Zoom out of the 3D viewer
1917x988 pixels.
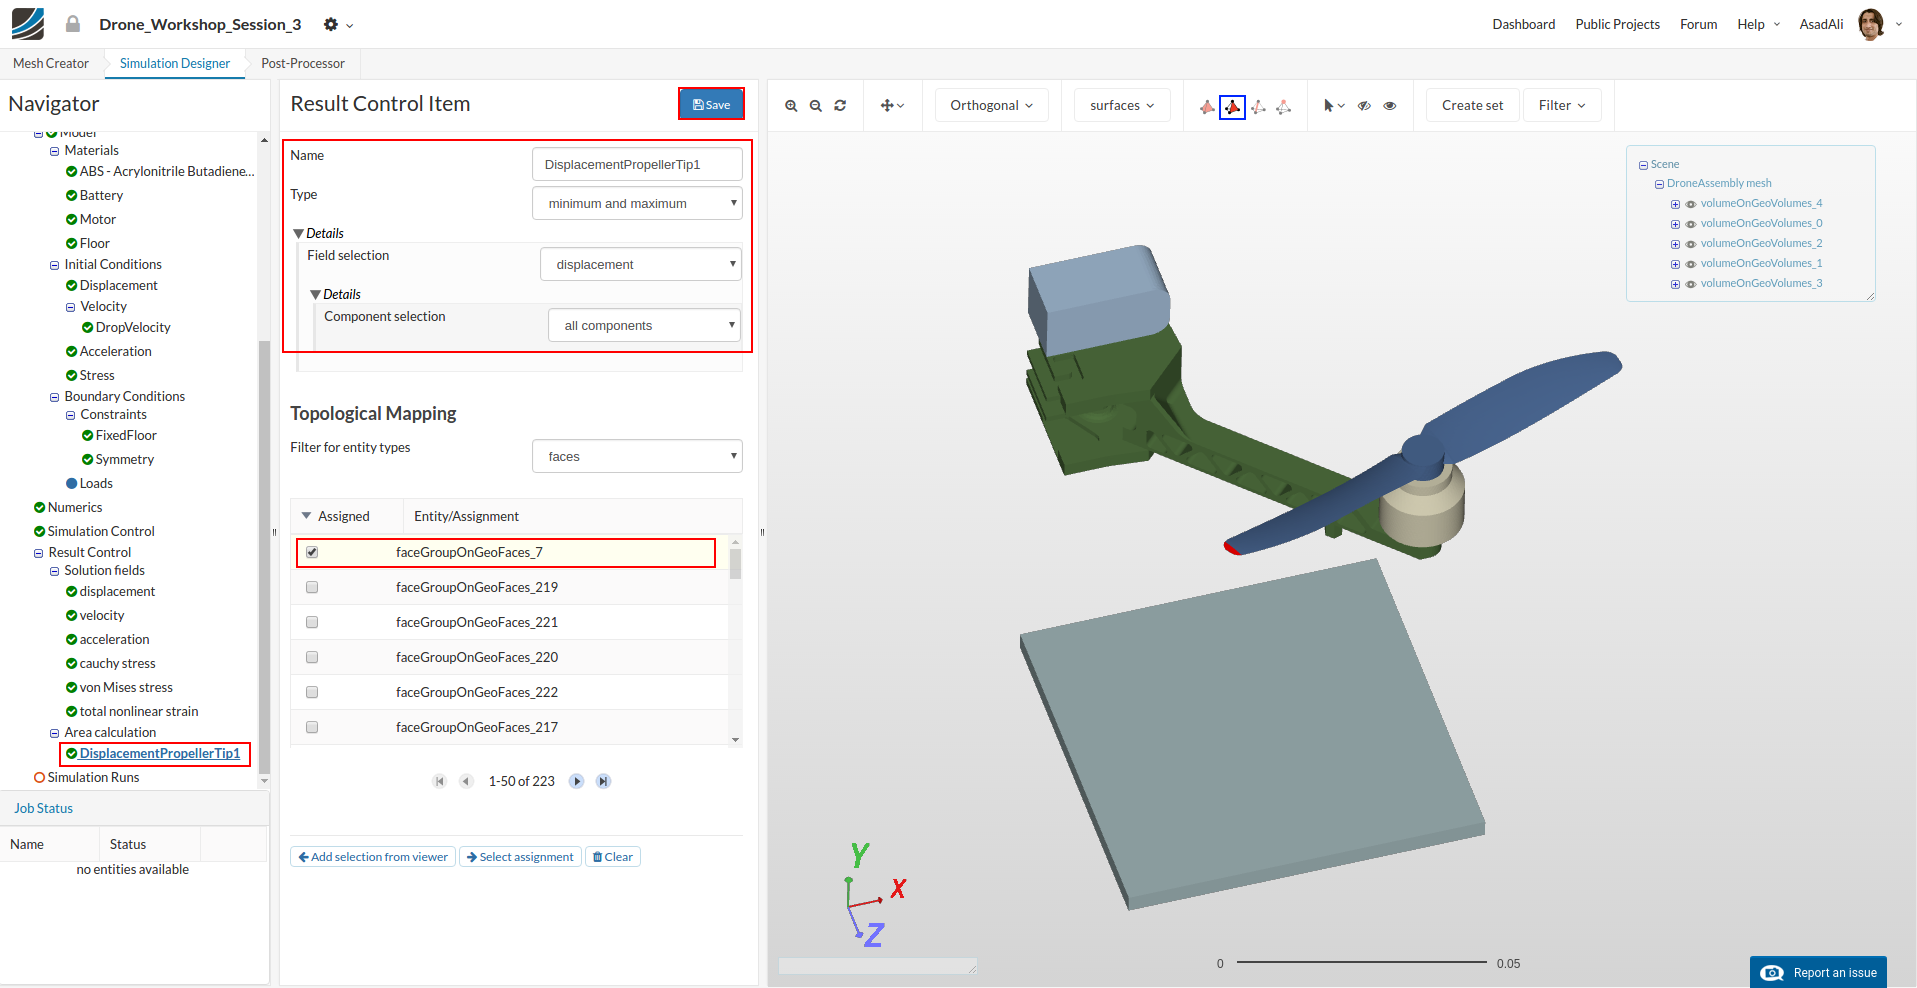[816, 106]
